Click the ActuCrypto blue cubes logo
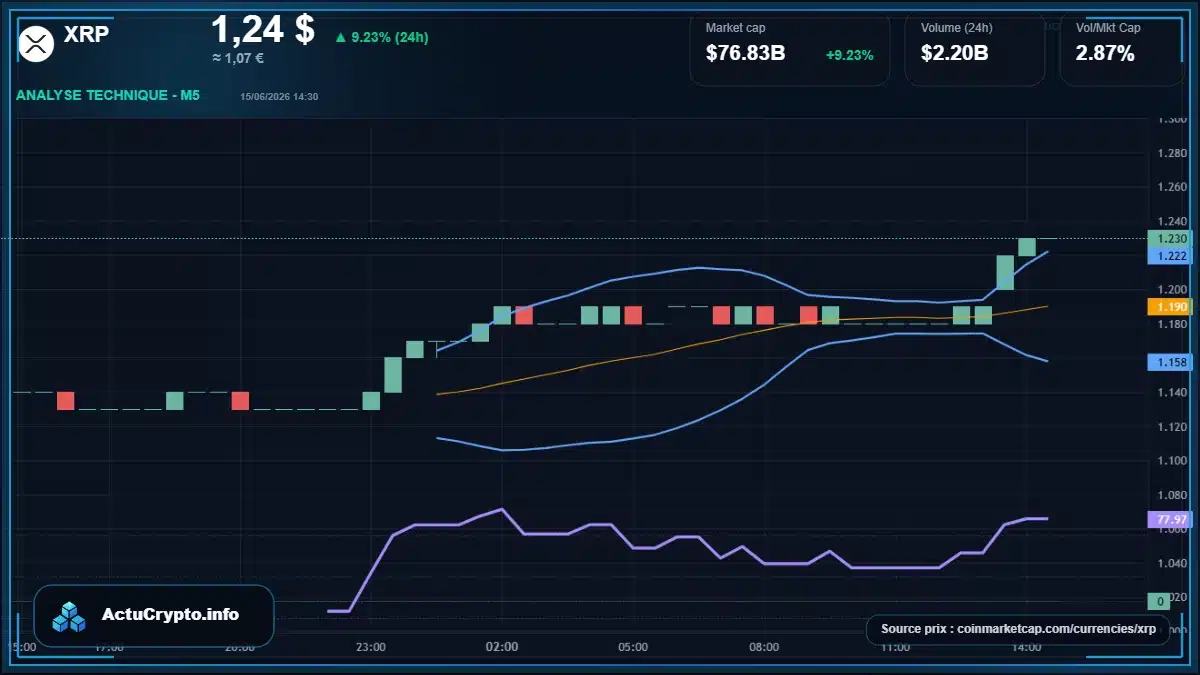 70,616
